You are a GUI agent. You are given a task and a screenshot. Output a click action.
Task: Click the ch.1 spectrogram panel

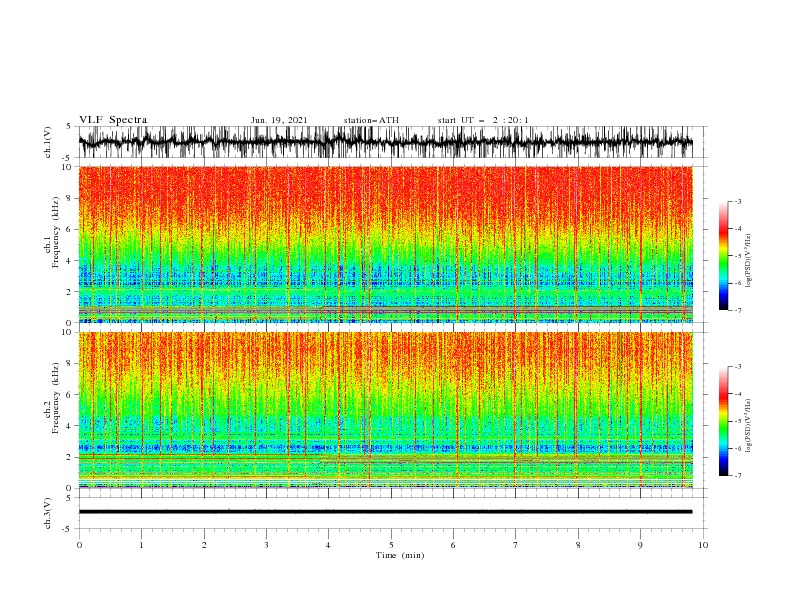tap(385, 244)
